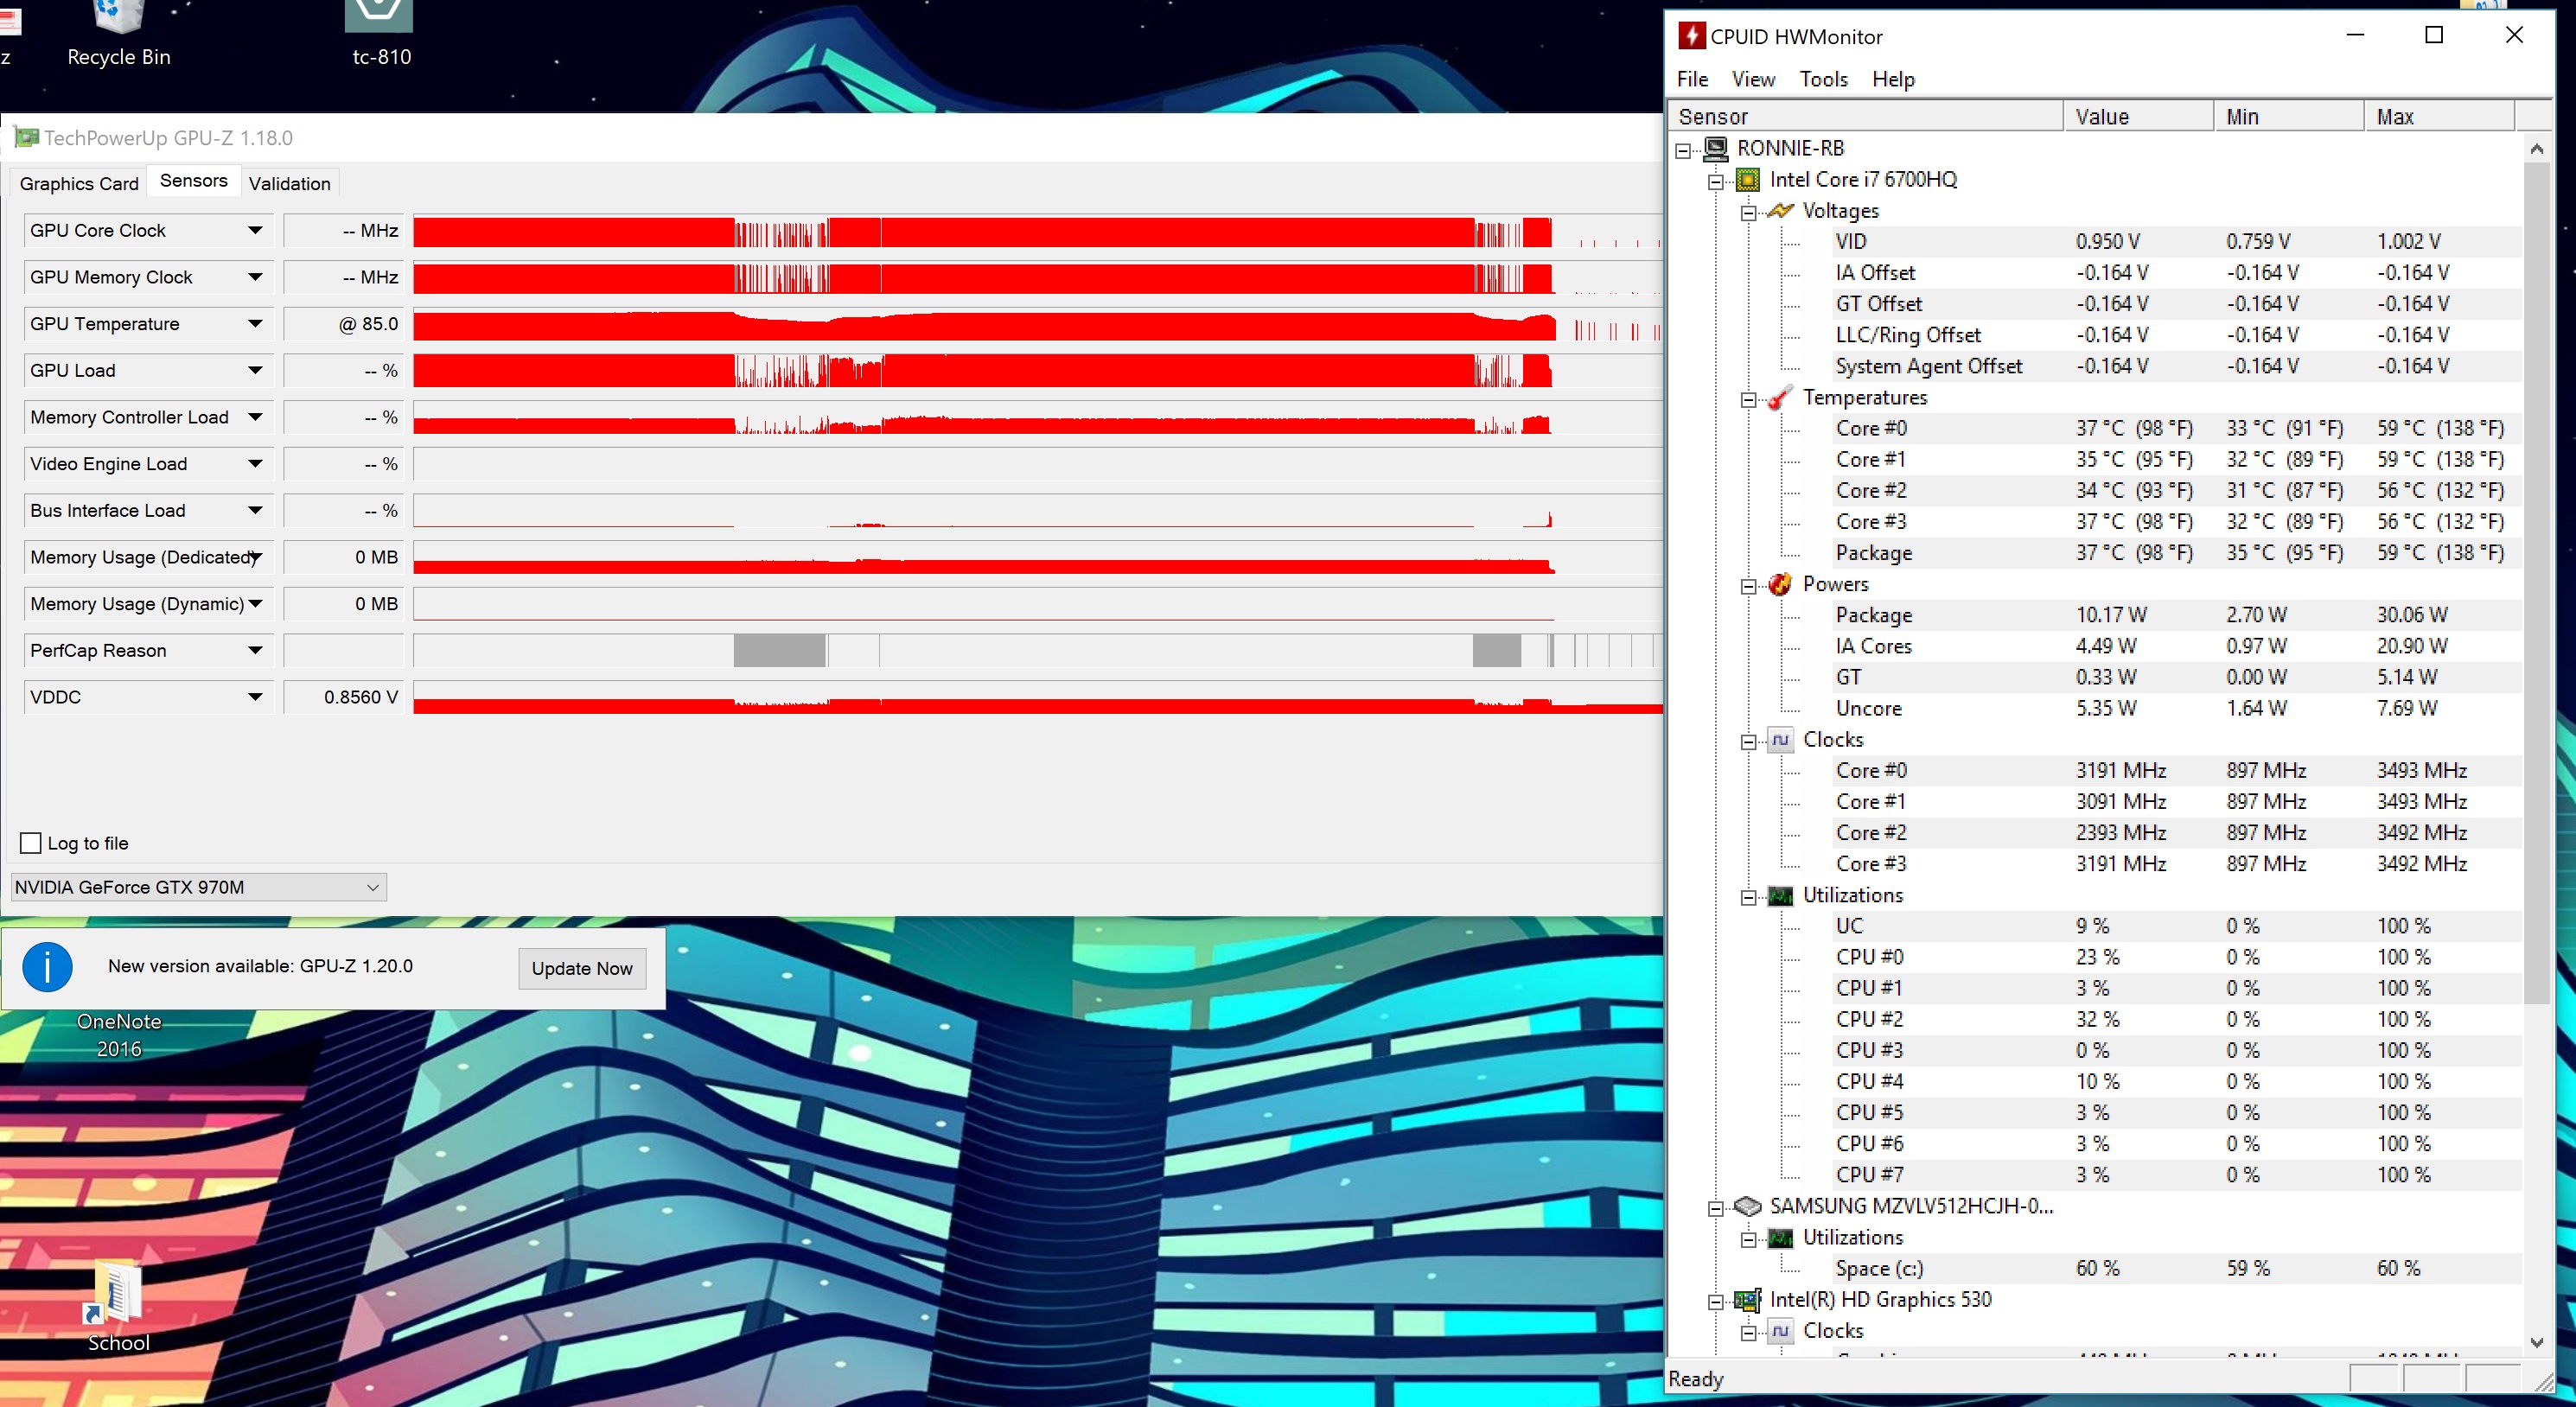Click the Update Now button

(582, 968)
